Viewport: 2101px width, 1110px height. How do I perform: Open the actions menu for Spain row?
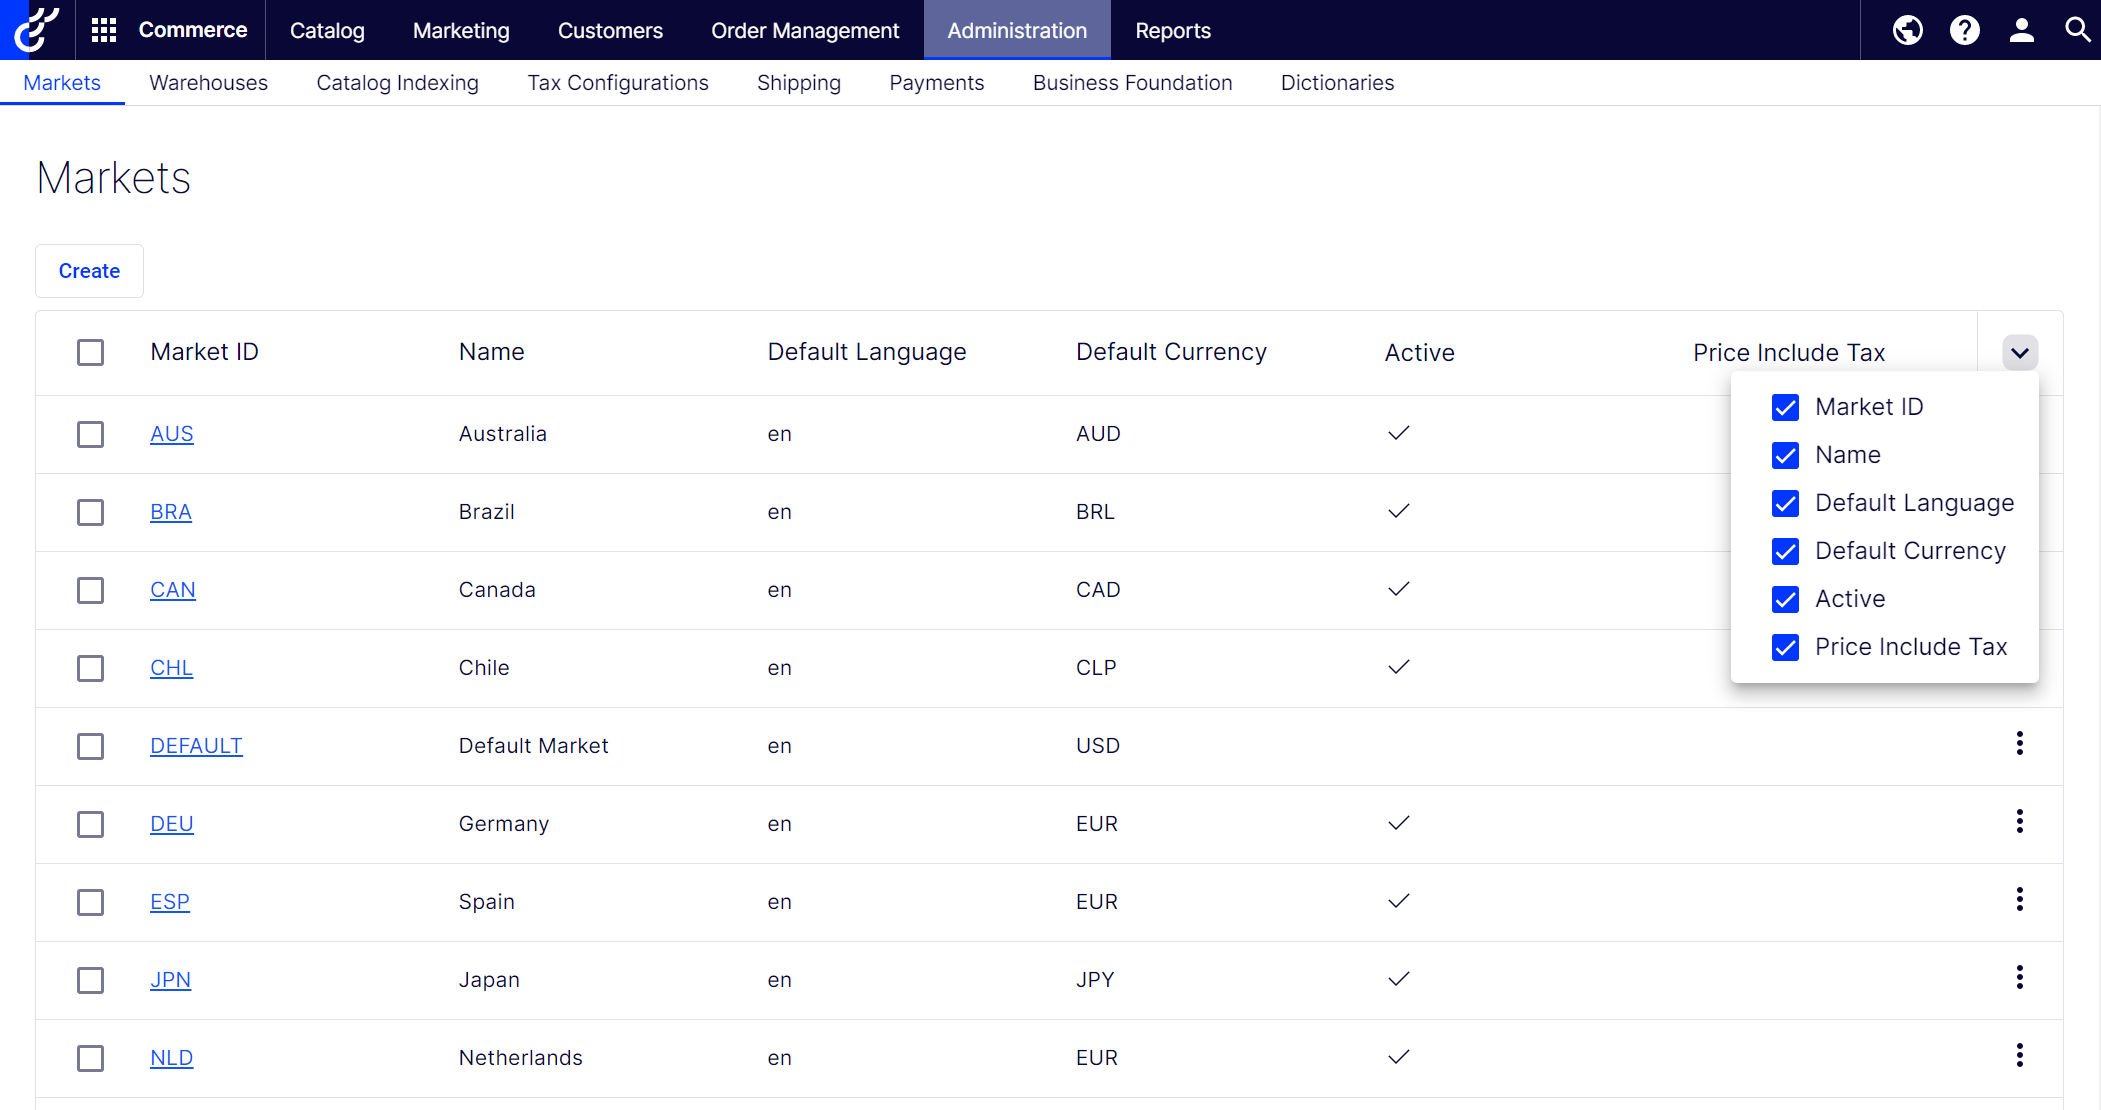pos(2020,899)
